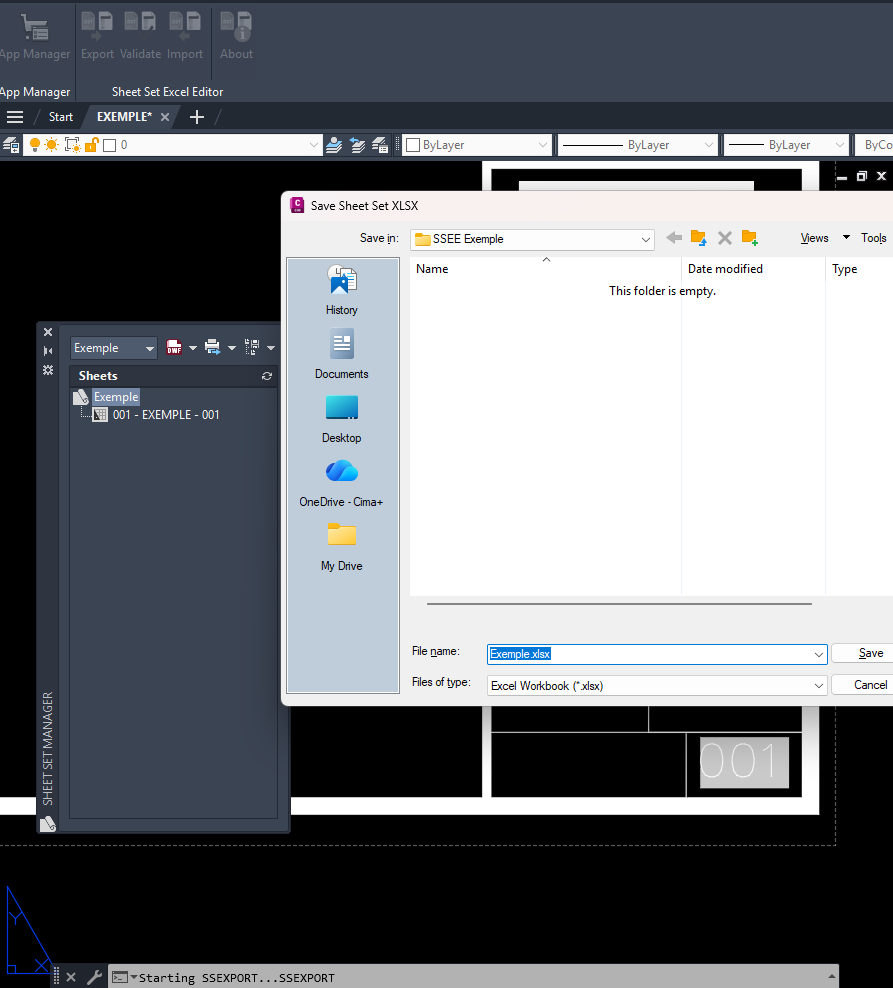Expand the print options arrow
Image resolution: width=893 pixels, height=988 pixels.
[x=232, y=348]
